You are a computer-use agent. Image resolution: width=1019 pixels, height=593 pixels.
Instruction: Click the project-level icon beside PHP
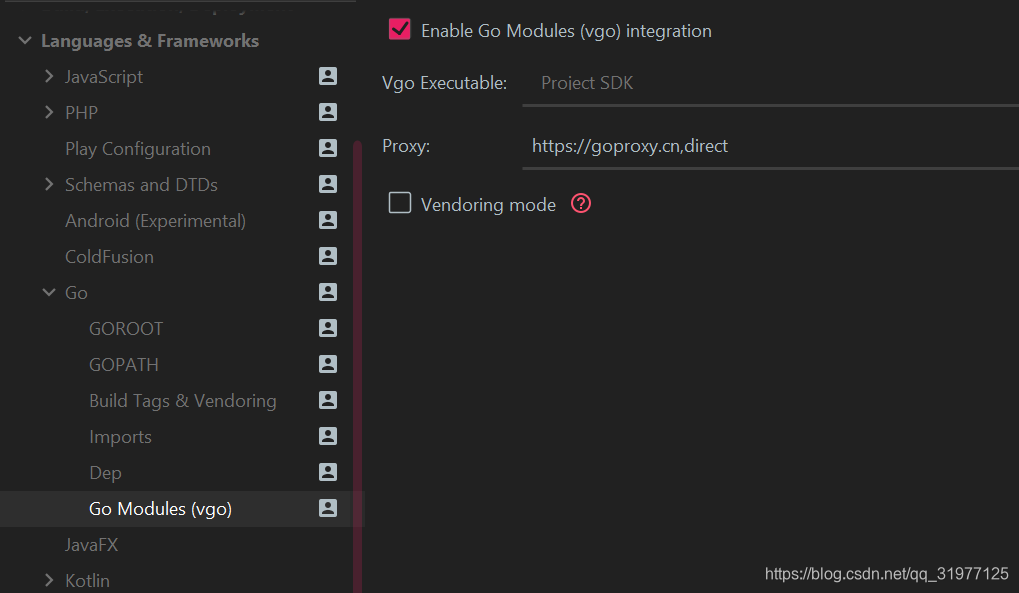point(328,112)
